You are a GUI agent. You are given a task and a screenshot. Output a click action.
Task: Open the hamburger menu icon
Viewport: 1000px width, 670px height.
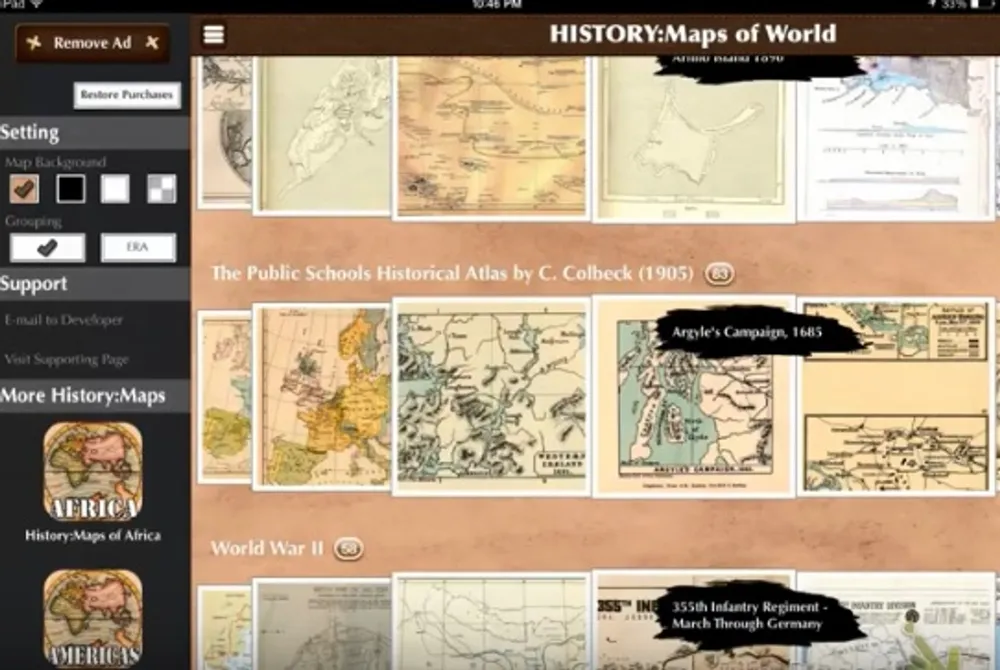(213, 34)
